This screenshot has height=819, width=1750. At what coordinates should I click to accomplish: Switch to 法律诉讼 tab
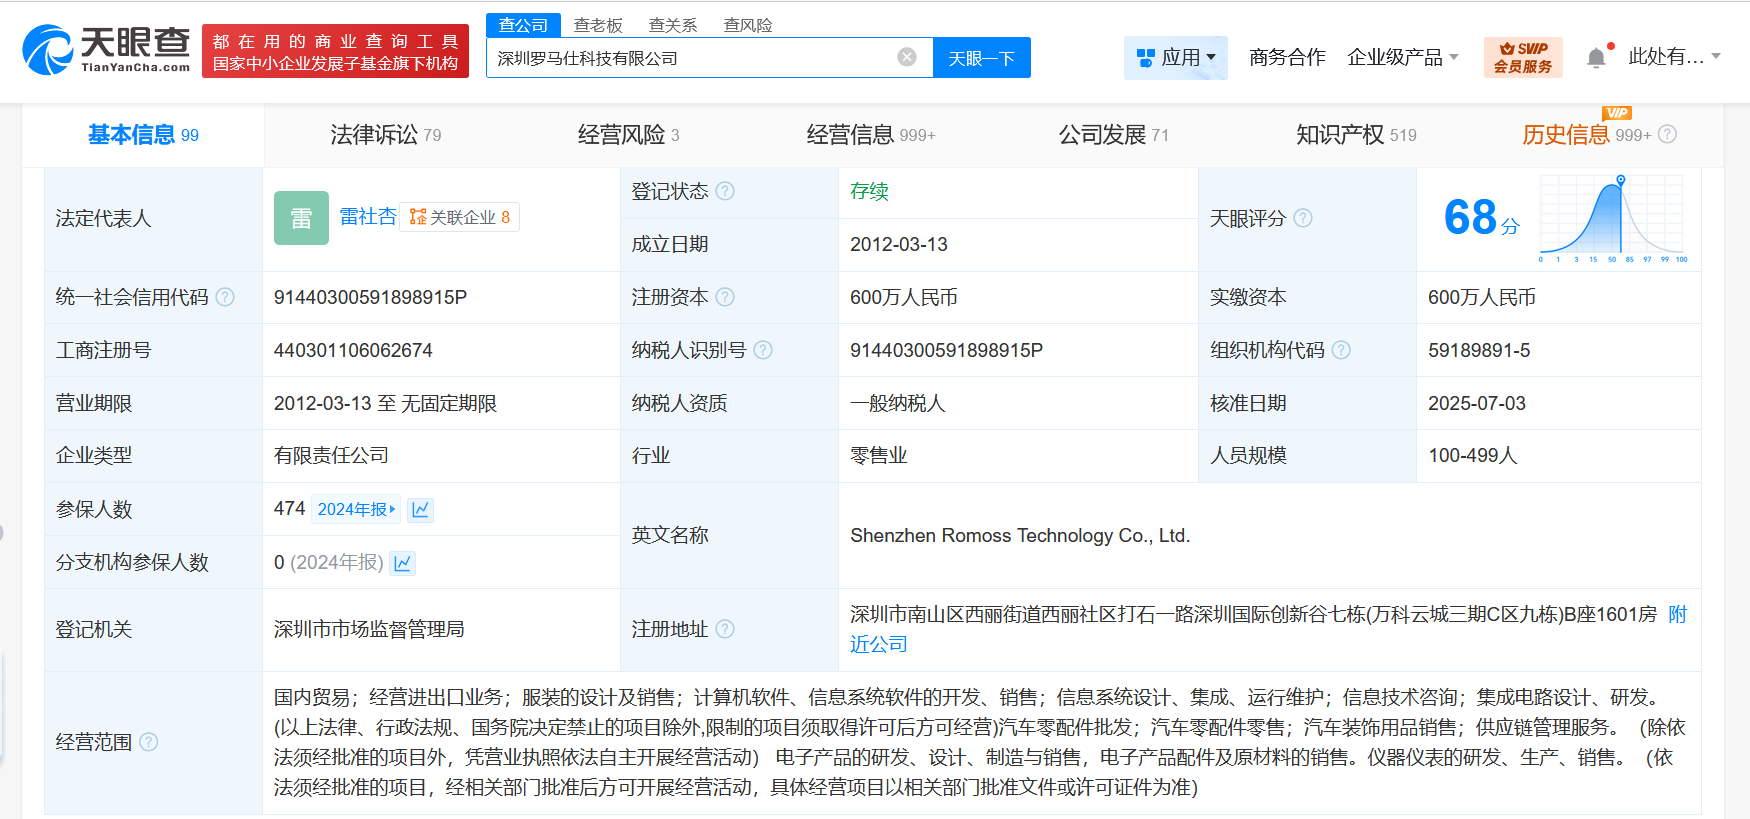[385, 135]
